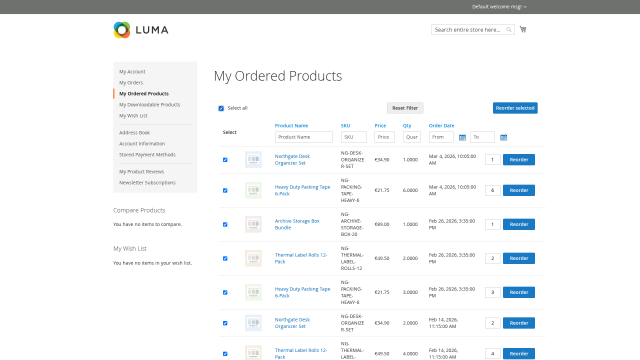Open Stored Payment Methods in sidebar
Screen dimensions: 640x360
(147, 155)
